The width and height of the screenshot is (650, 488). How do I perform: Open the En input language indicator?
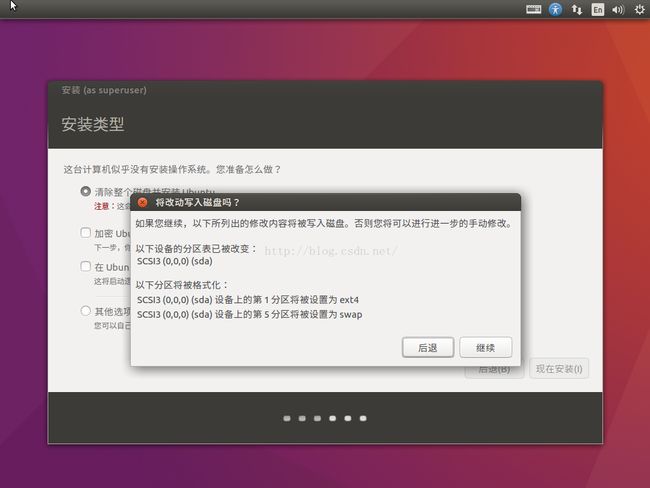[x=597, y=9]
